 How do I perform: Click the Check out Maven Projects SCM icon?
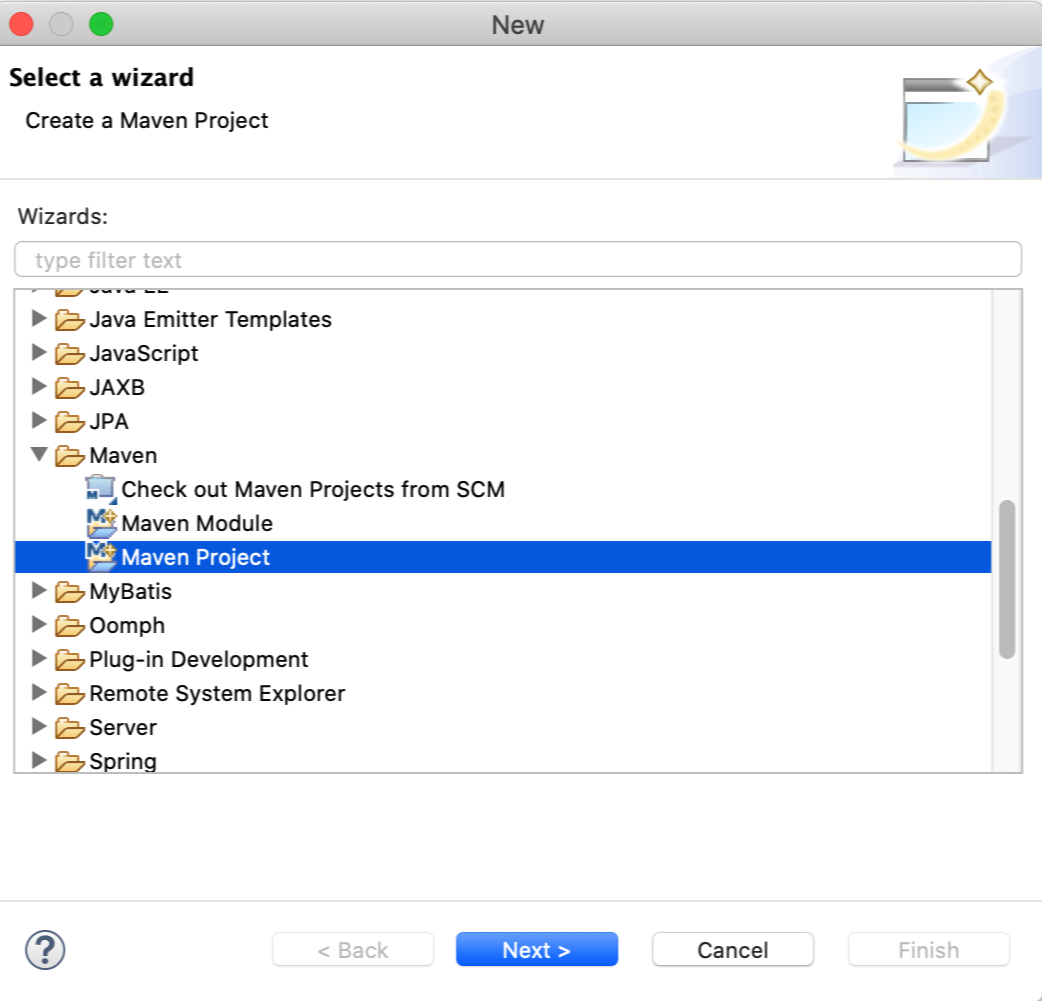tap(101, 489)
